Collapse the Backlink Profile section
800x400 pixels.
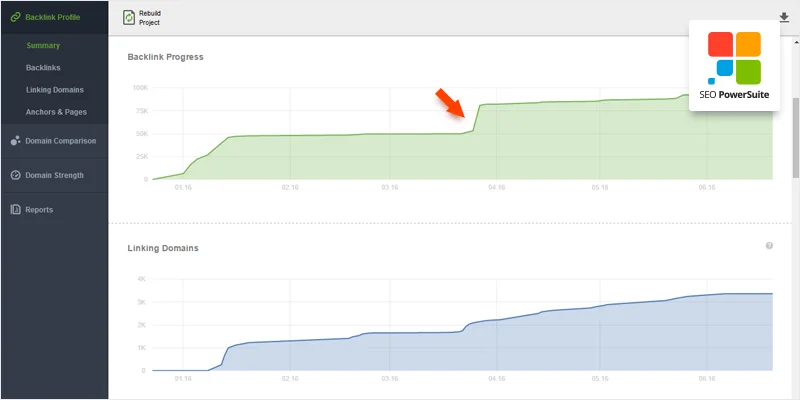56,17
